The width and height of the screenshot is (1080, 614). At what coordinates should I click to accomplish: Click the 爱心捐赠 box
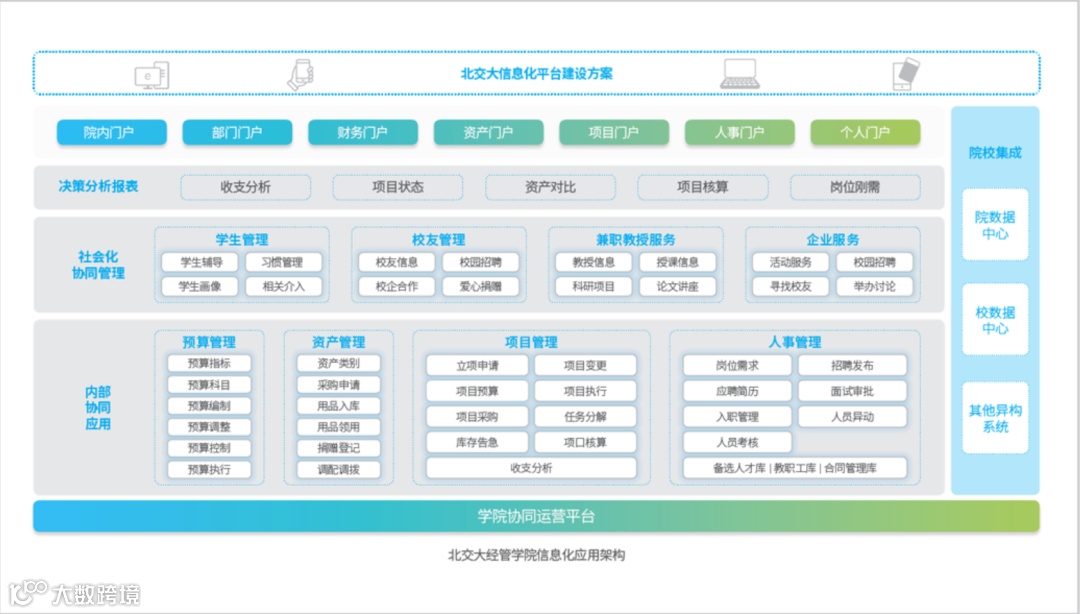click(x=481, y=287)
